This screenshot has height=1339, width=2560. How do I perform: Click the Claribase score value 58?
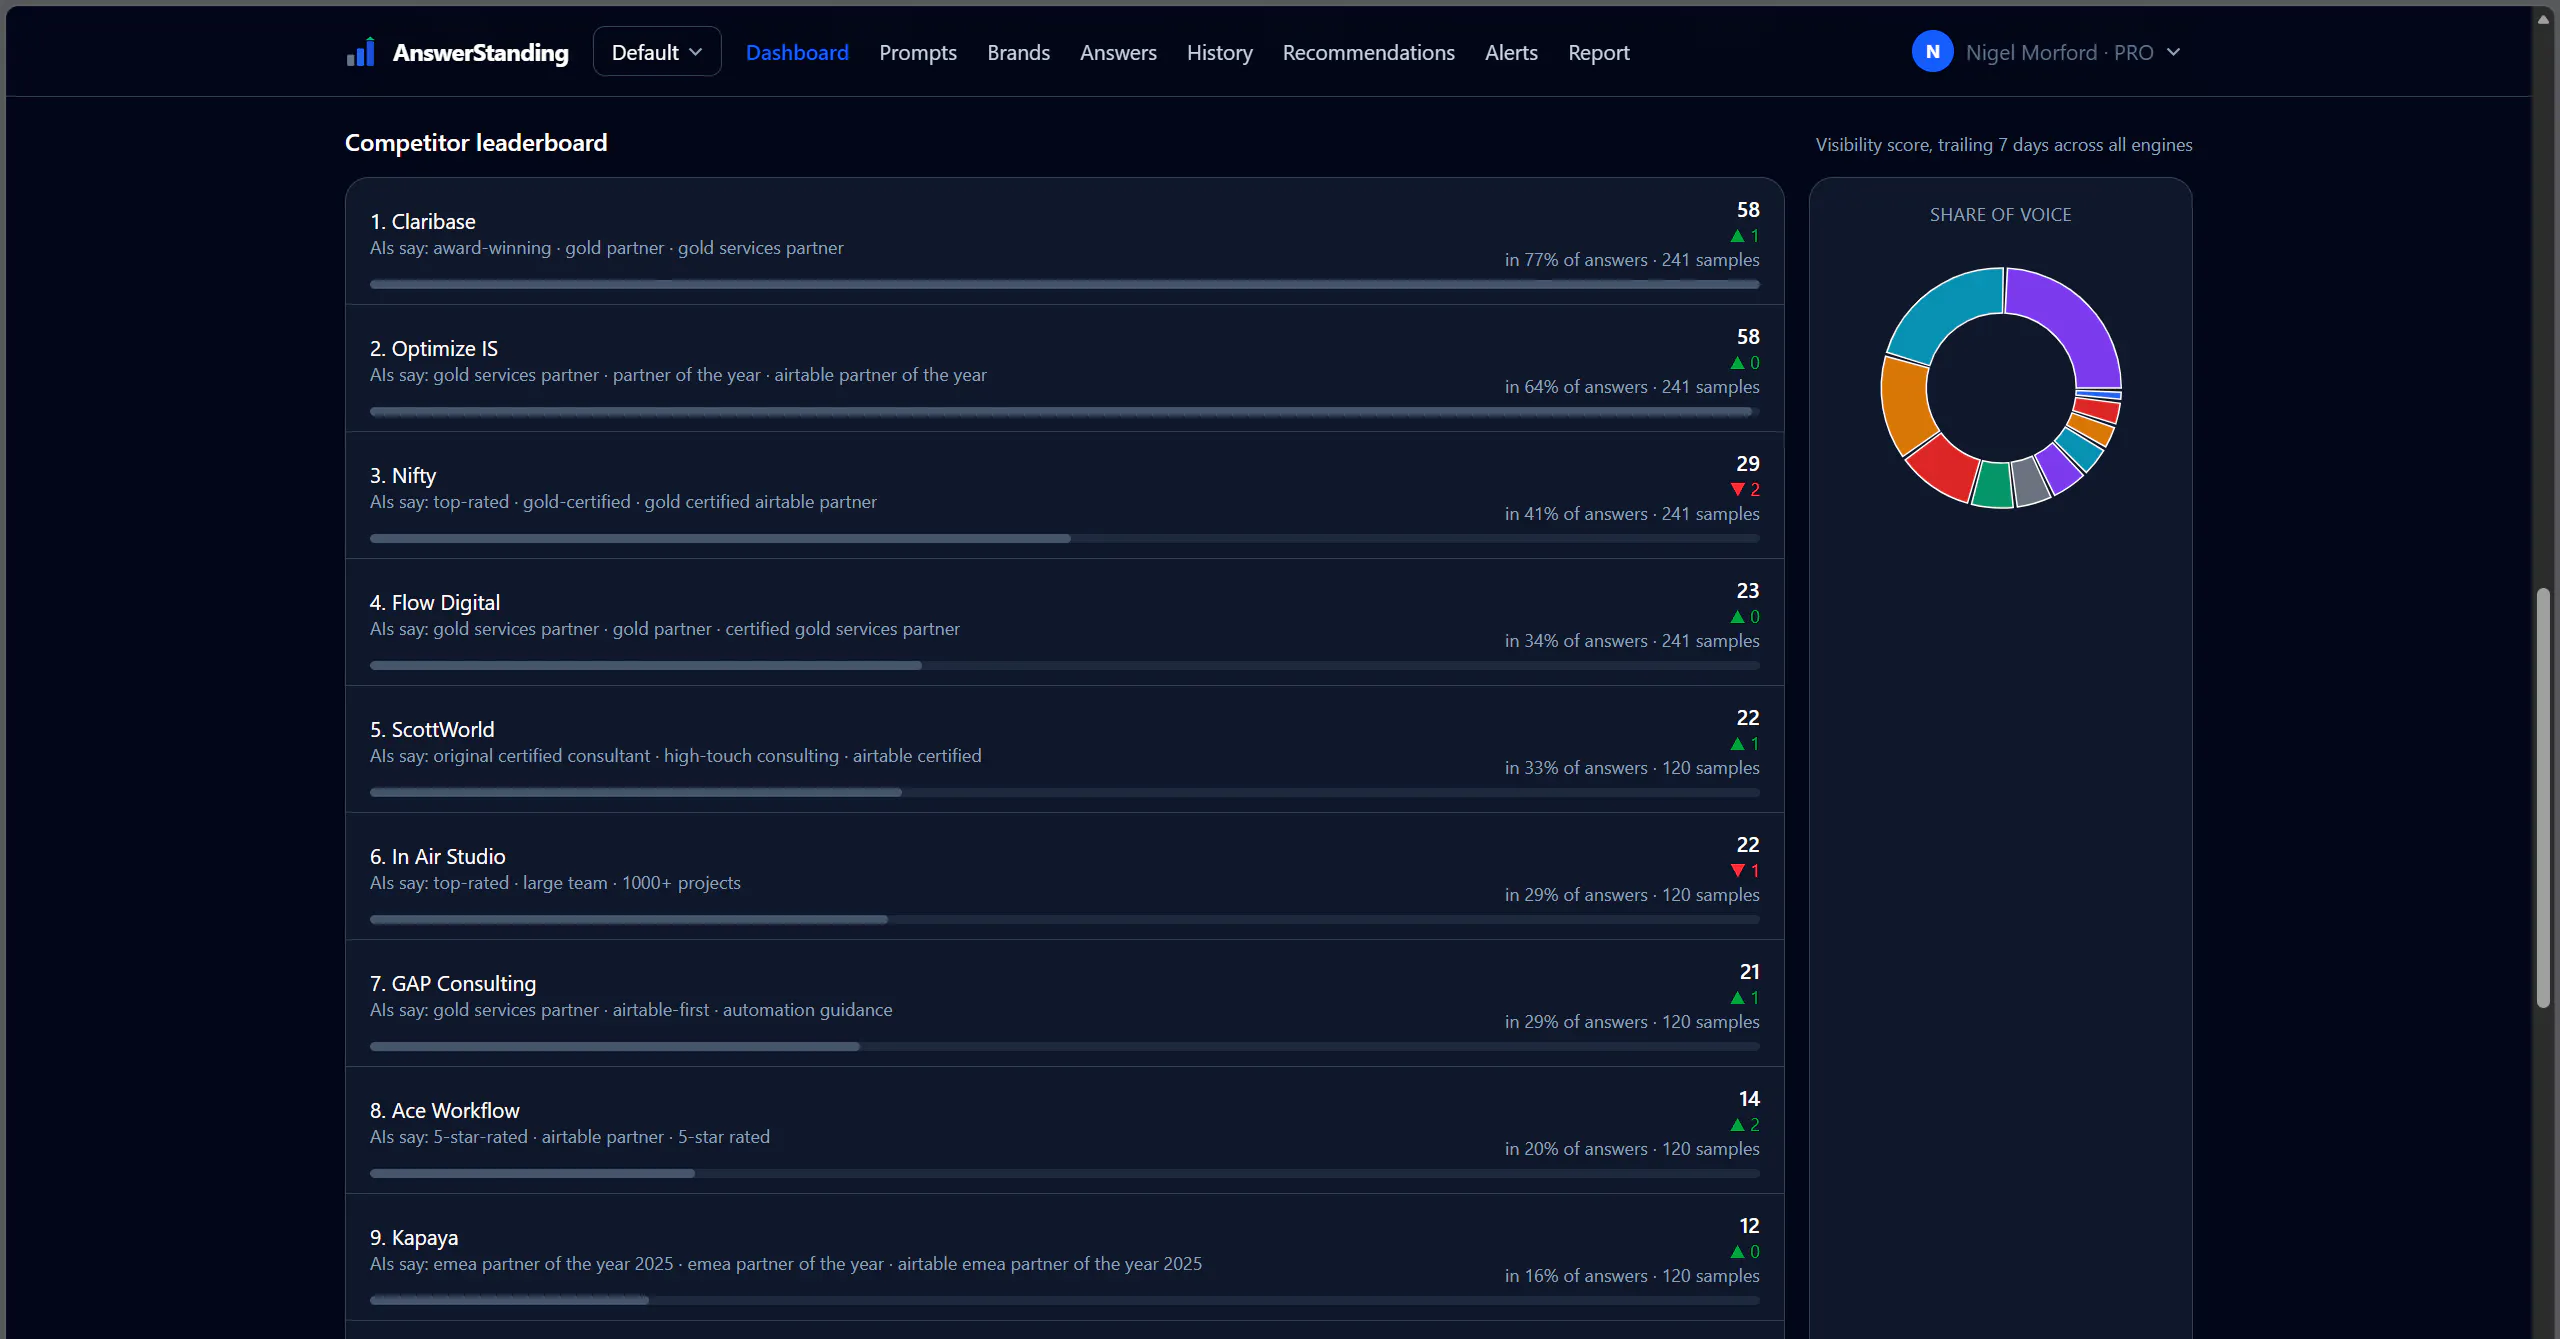1748,210
